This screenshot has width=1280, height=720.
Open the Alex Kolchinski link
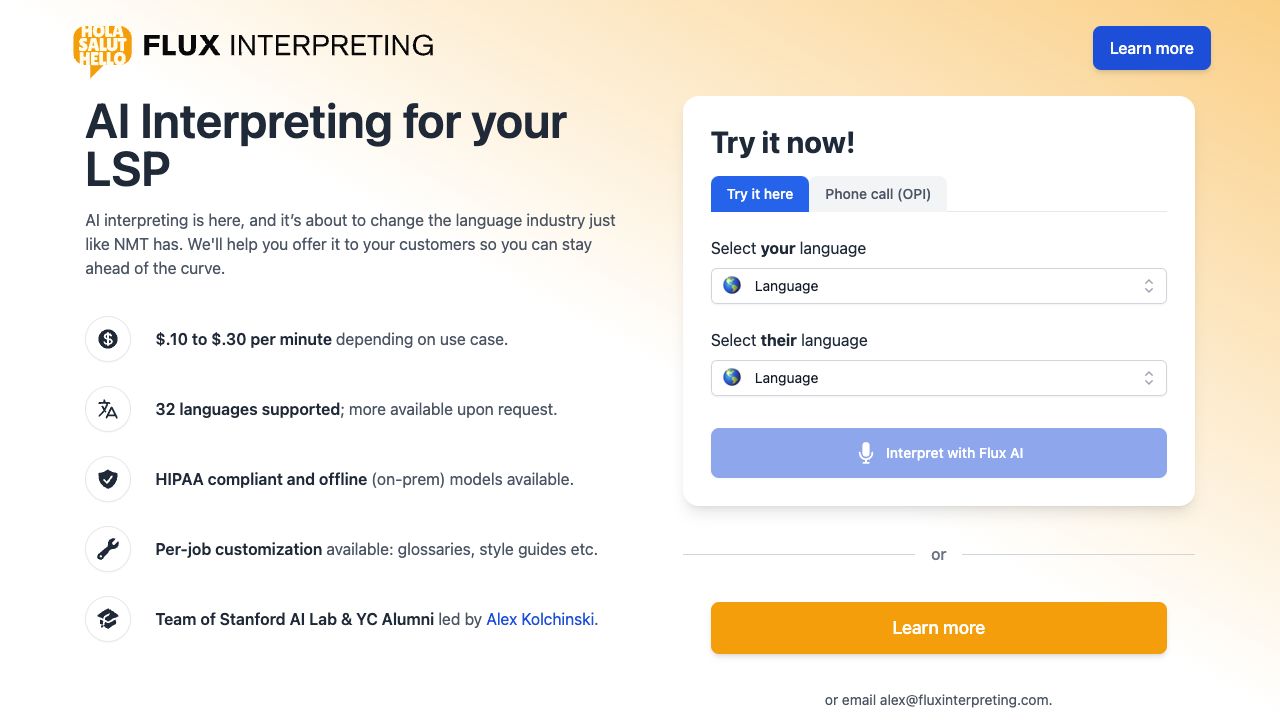coord(540,619)
